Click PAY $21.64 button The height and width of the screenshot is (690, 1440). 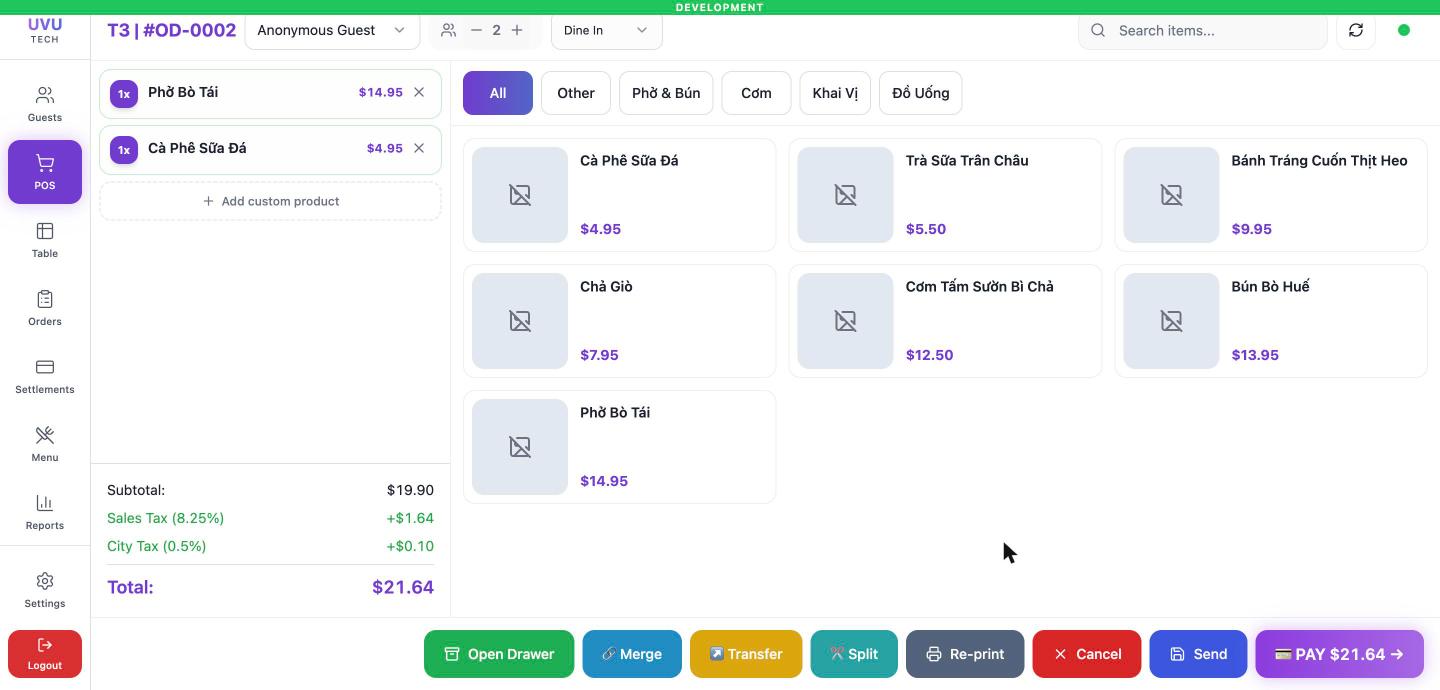tap(1339, 654)
